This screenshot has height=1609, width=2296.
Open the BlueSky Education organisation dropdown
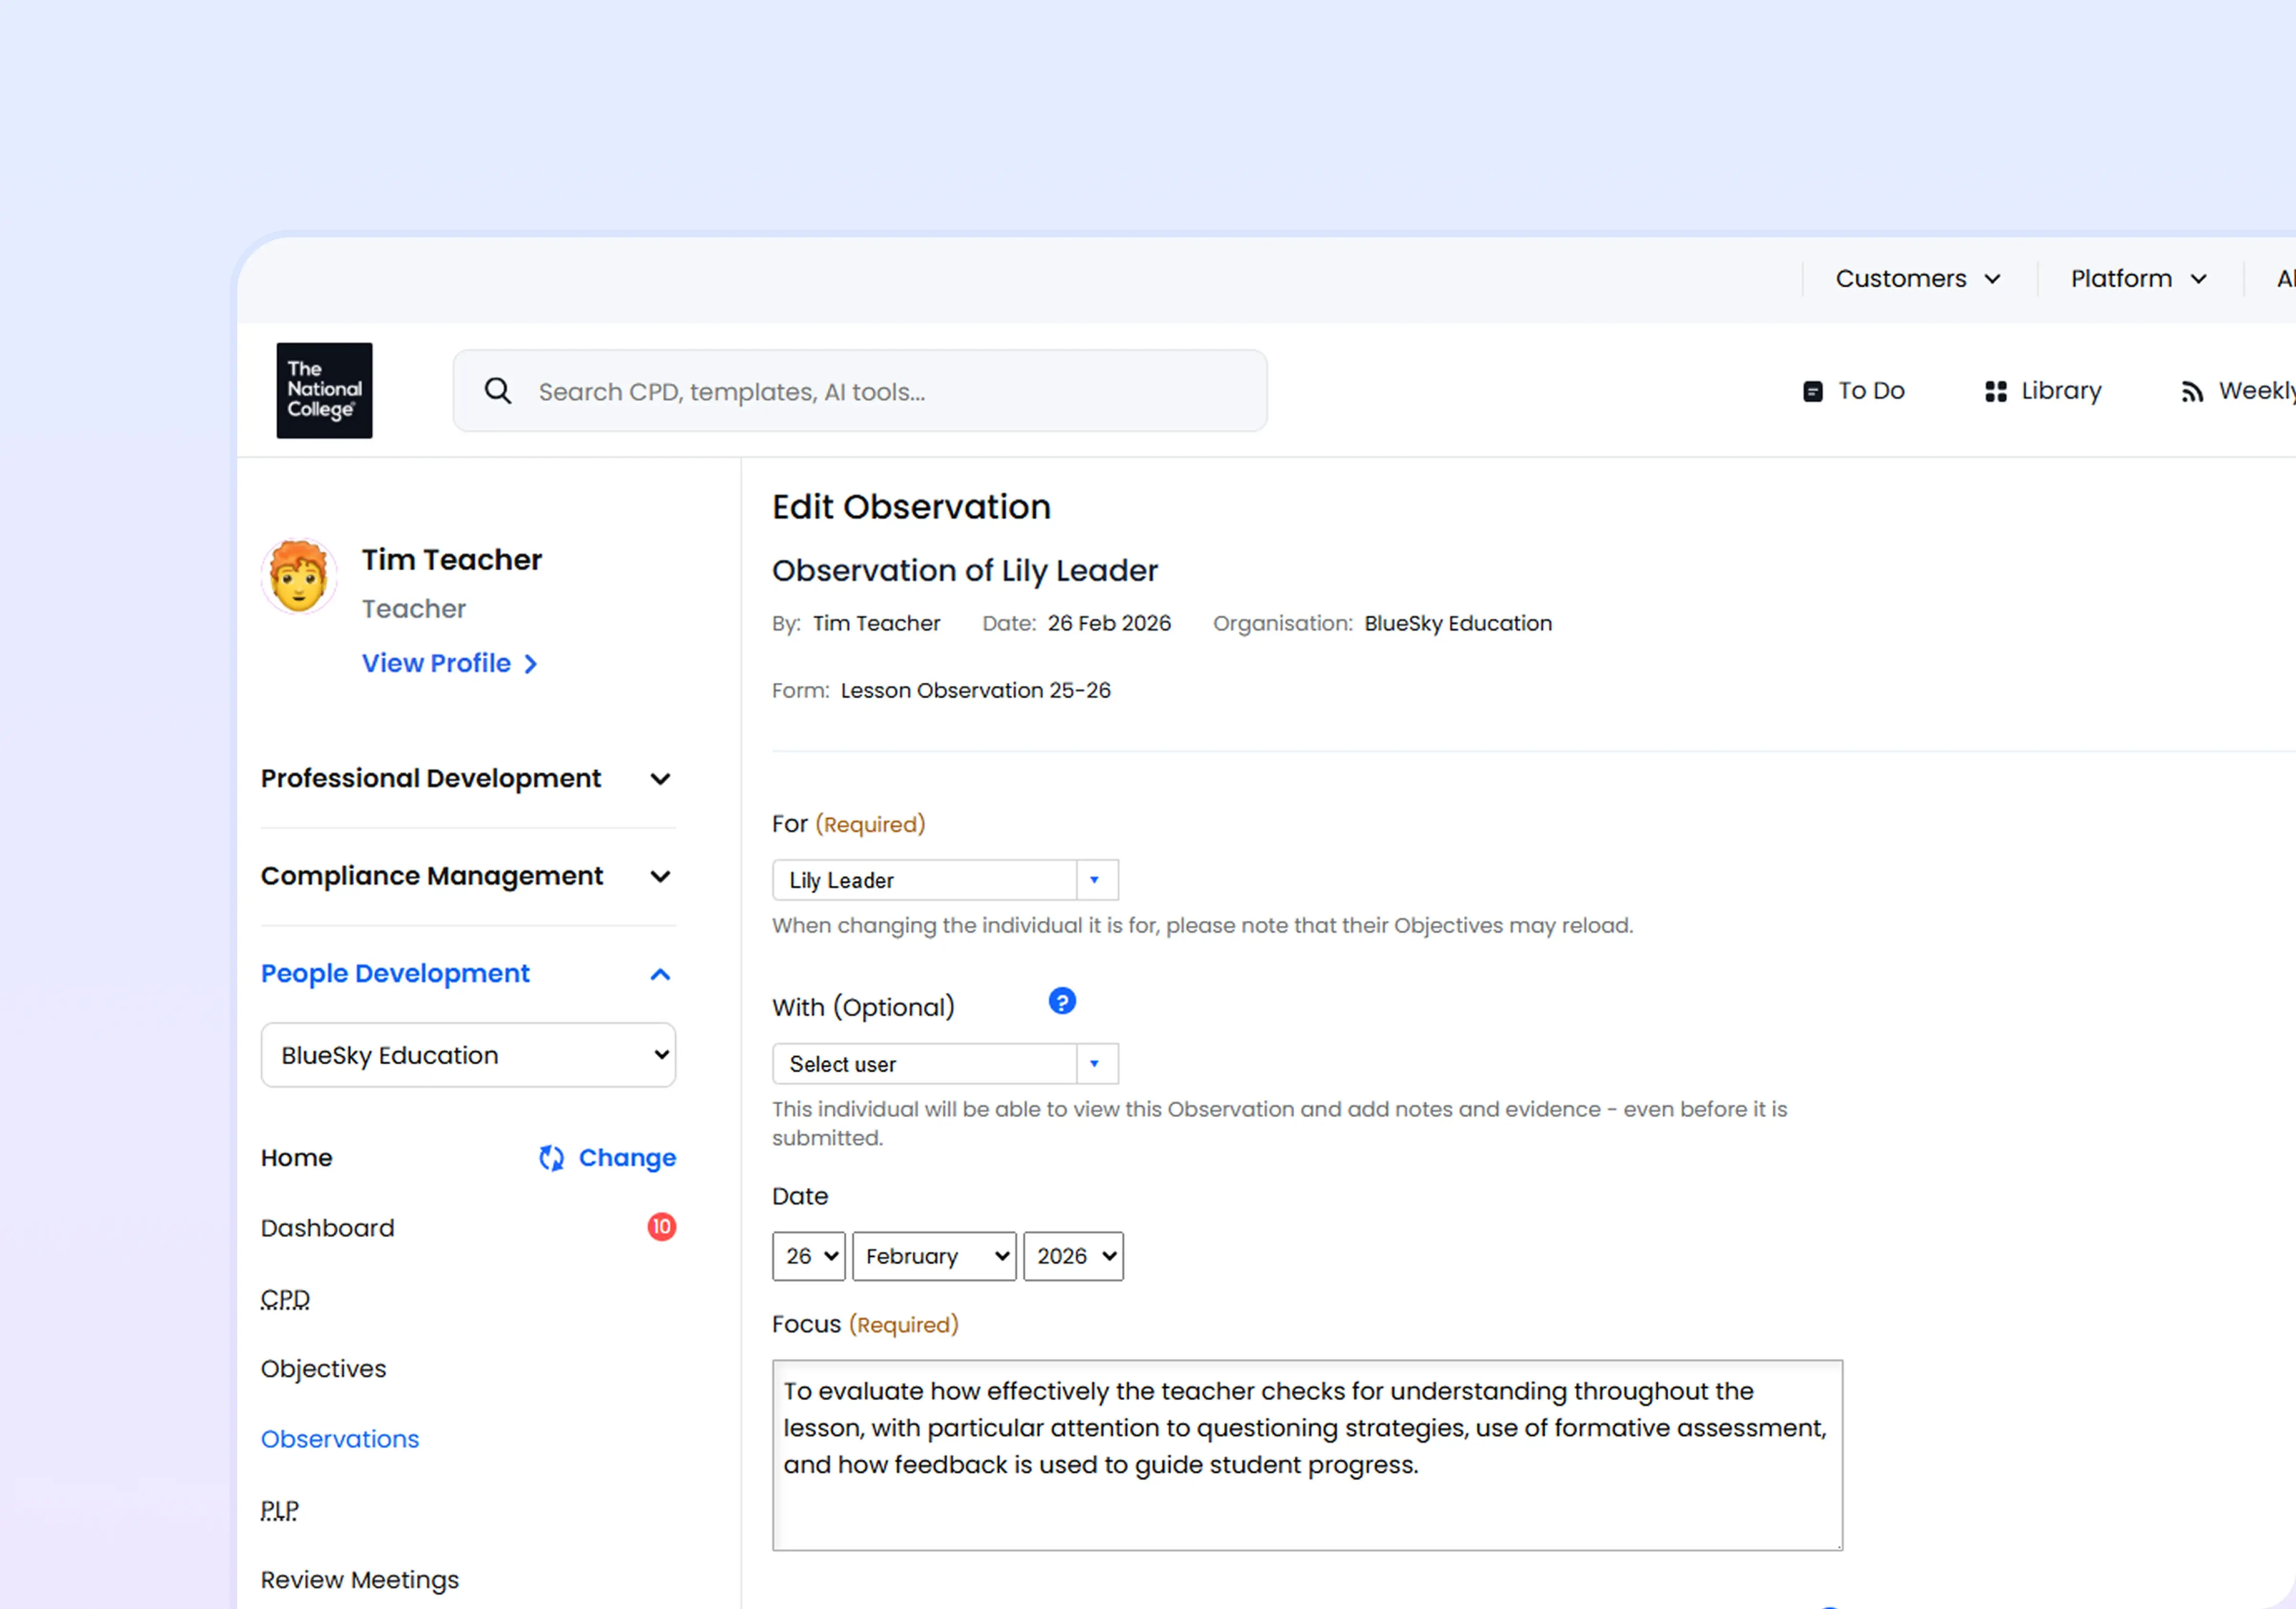pyautogui.click(x=468, y=1054)
